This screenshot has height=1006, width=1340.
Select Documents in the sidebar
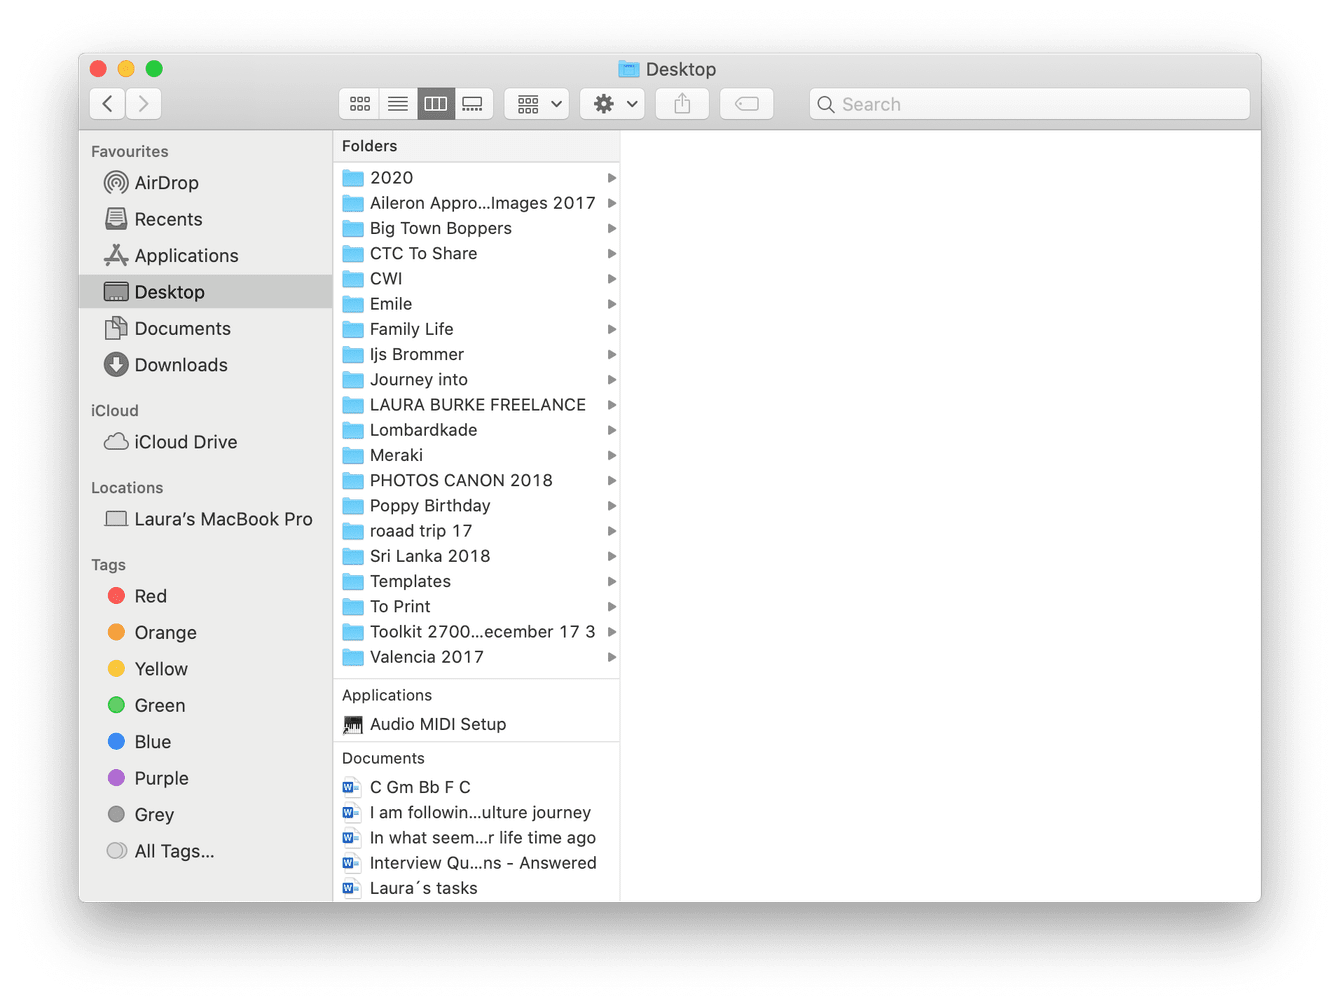point(183,328)
